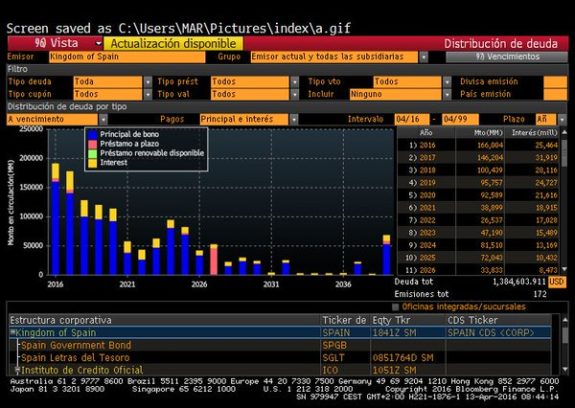Click the Intervalo end date 04/99 field
Screen dimensions: 575x408
click(x=460, y=119)
